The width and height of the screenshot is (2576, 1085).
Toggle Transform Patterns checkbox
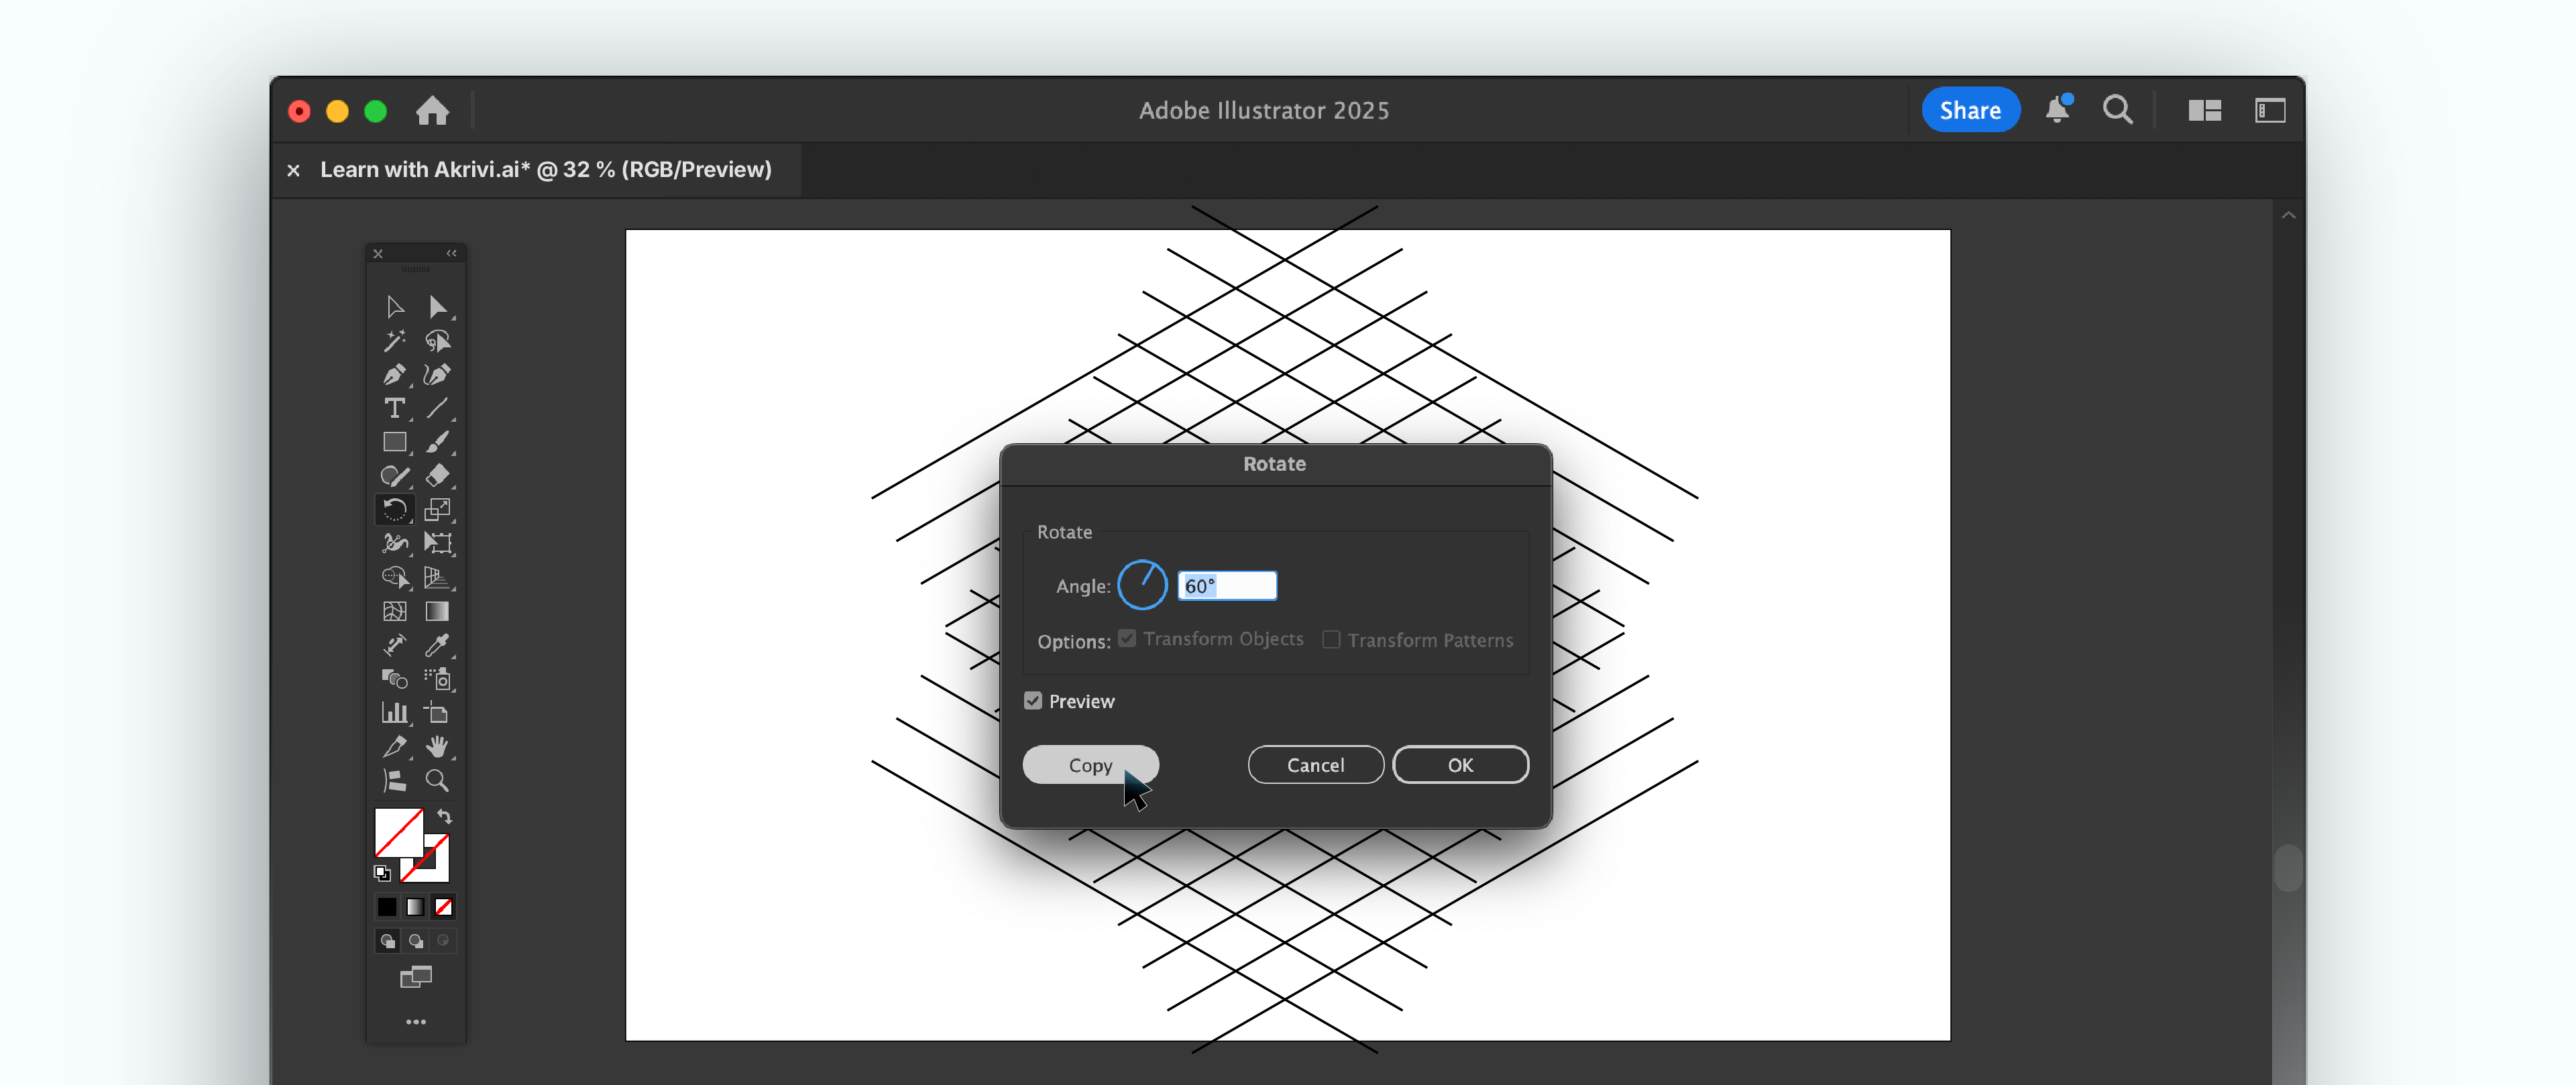[x=1331, y=639]
